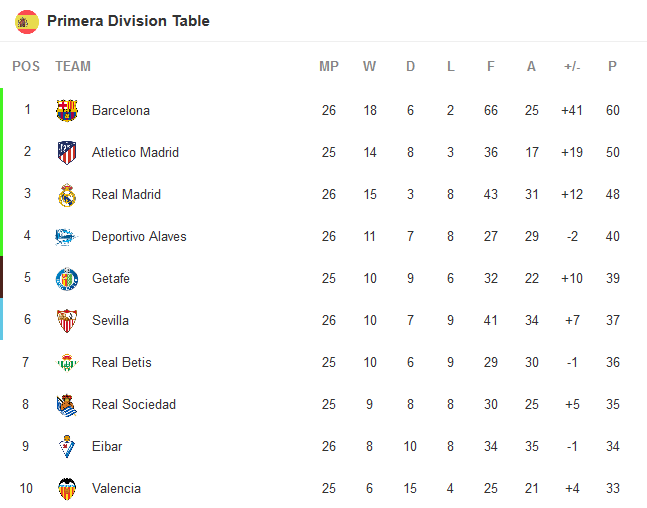
Task: Click the Atletico Madrid club crest
Action: coord(67,152)
